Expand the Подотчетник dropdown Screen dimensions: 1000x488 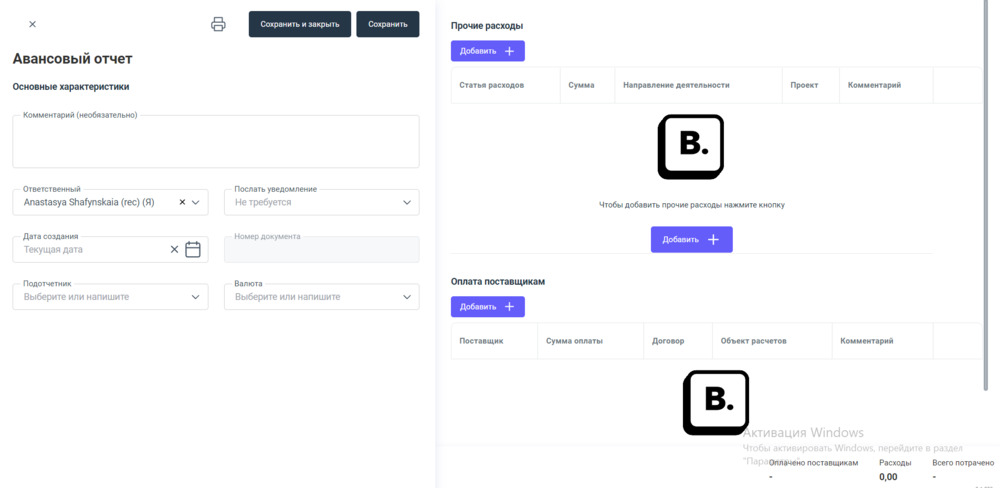click(x=196, y=297)
